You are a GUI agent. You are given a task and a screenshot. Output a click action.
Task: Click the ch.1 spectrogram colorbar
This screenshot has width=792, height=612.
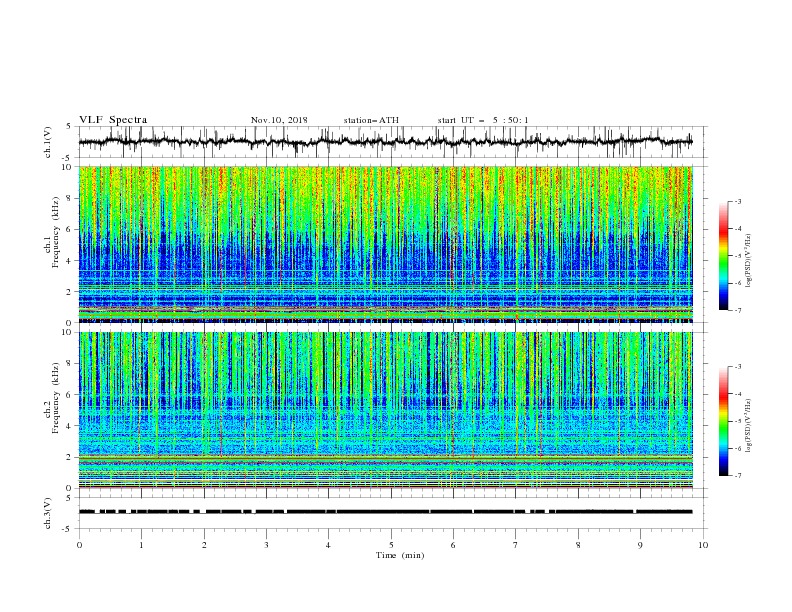(x=724, y=256)
